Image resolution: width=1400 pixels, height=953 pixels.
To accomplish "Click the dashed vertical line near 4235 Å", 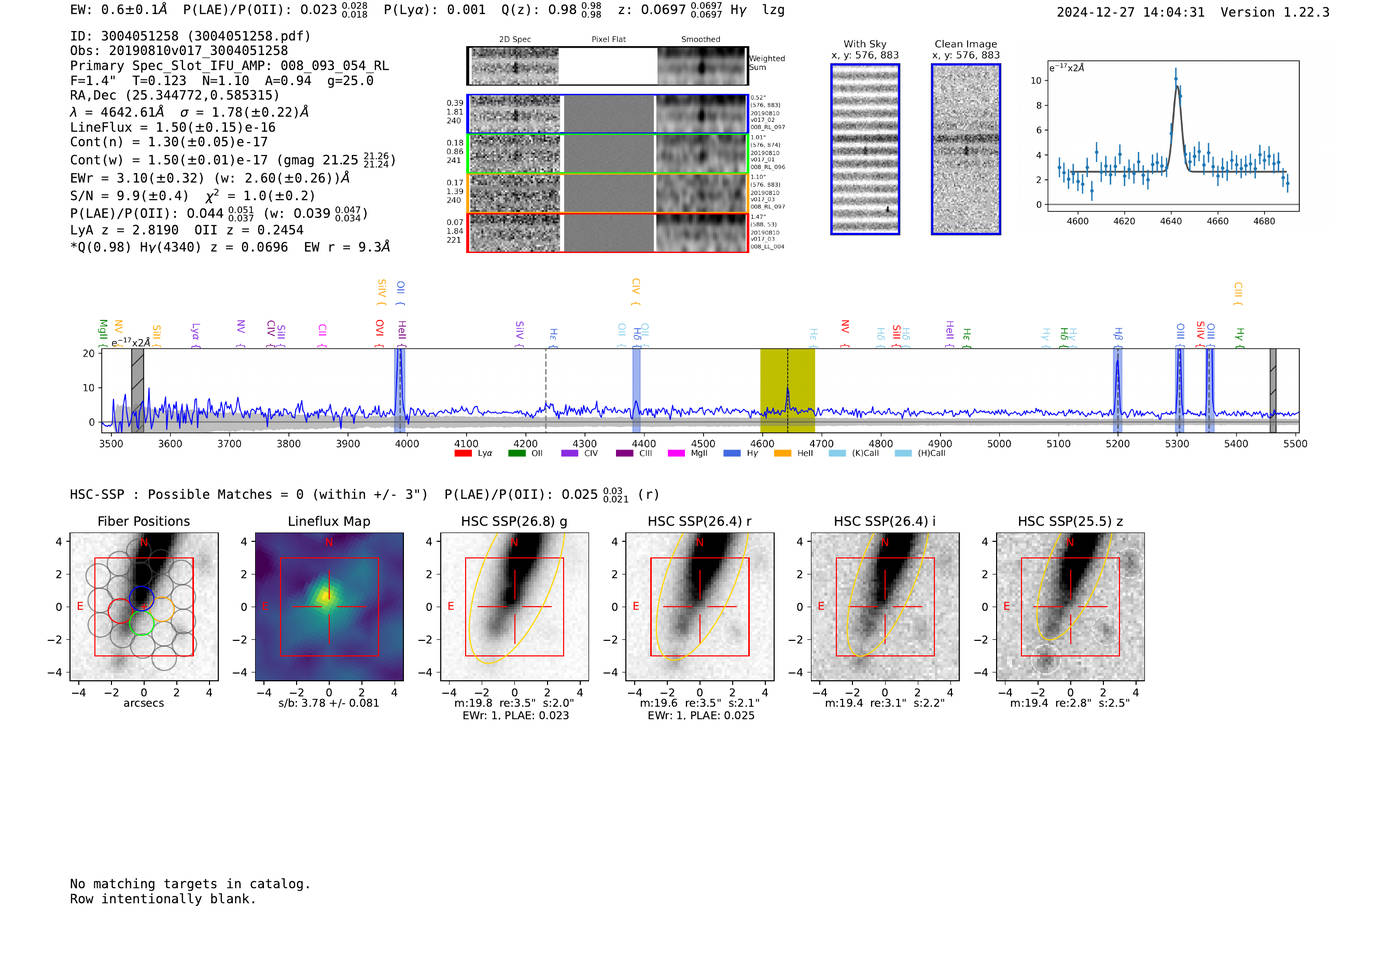I will point(546,390).
